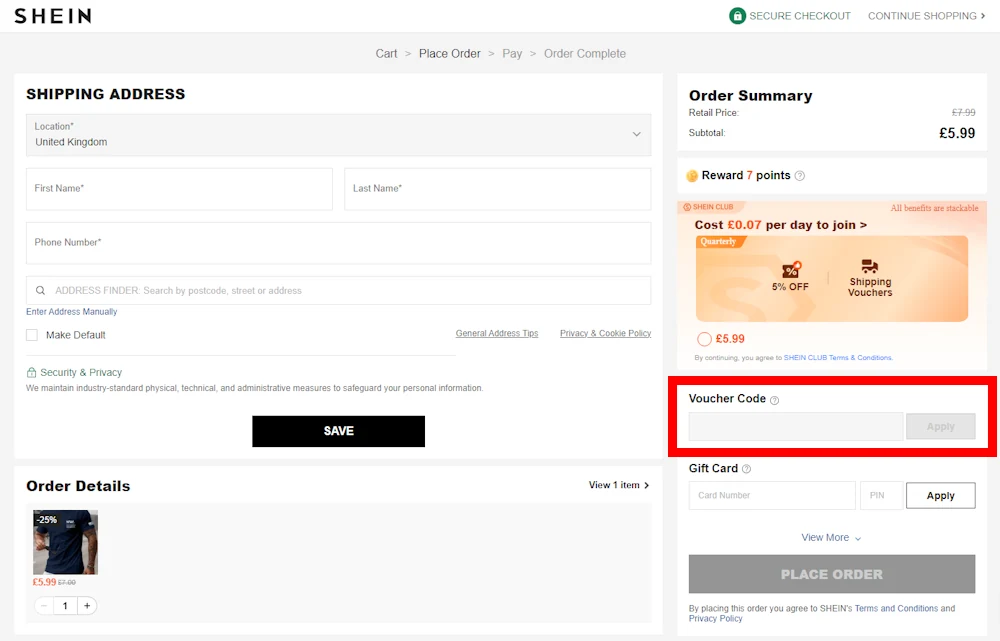The image size is (1000, 641).
Task: Click the Shipping Vouchers truck icon
Action: [870, 266]
